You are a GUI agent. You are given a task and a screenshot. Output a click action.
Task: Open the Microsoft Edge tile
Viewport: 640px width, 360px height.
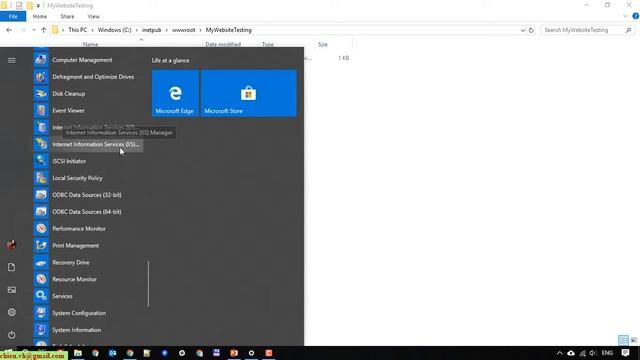point(175,93)
